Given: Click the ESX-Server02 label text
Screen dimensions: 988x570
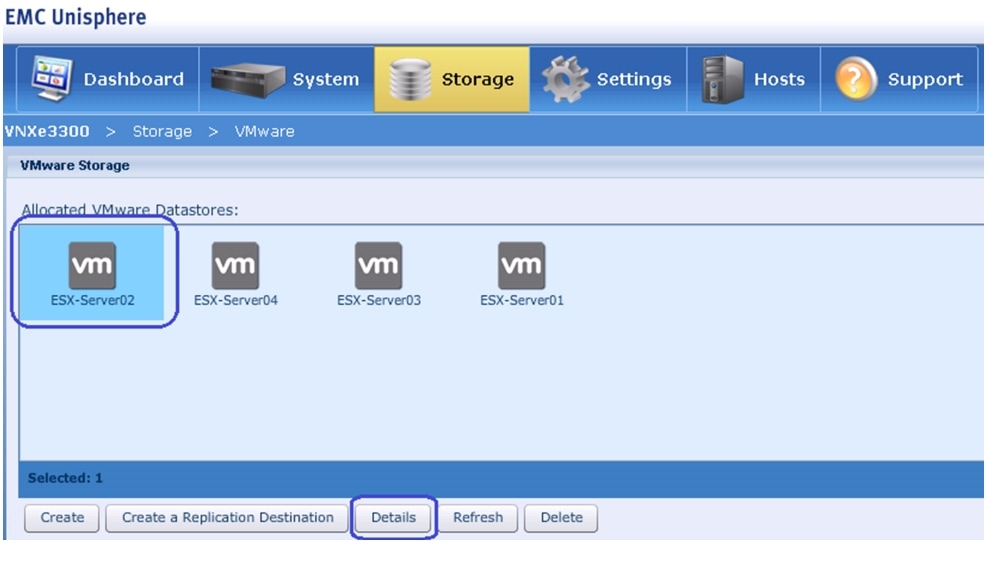Looking at the screenshot, I should click(93, 300).
